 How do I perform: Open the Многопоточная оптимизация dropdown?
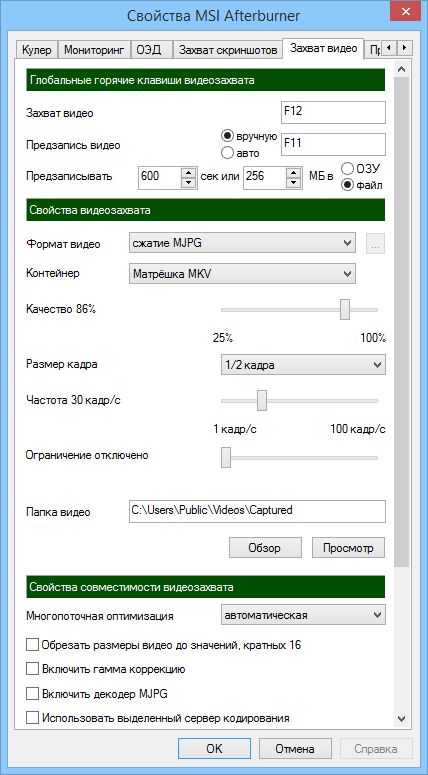[302, 615]
